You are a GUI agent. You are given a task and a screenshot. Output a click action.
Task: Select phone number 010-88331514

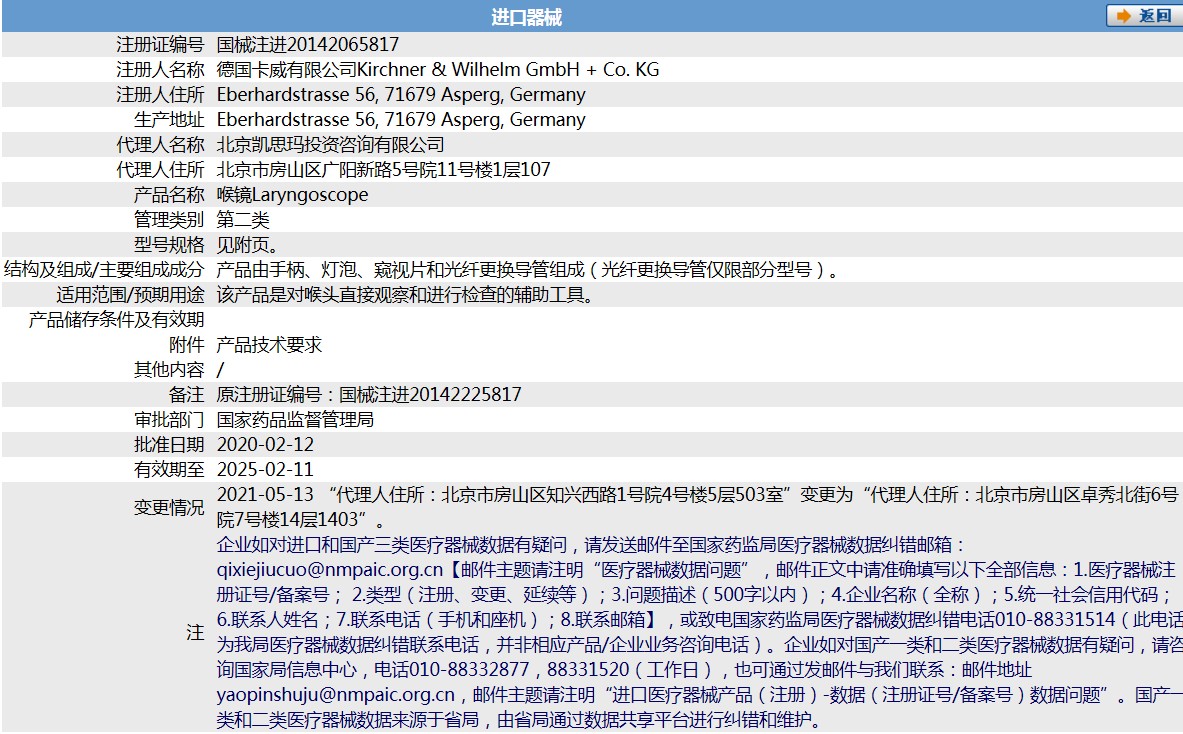1054,619
